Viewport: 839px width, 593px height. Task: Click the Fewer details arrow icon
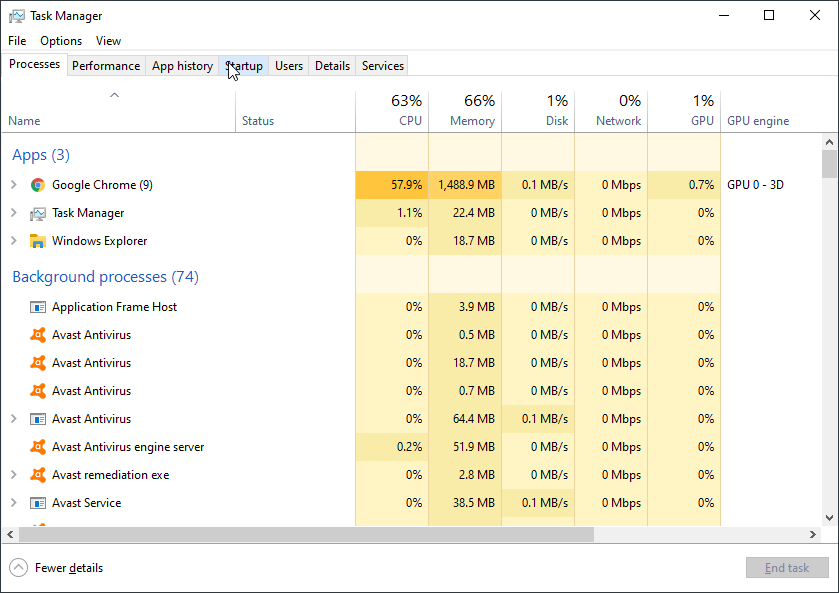[x=18, y=568]
